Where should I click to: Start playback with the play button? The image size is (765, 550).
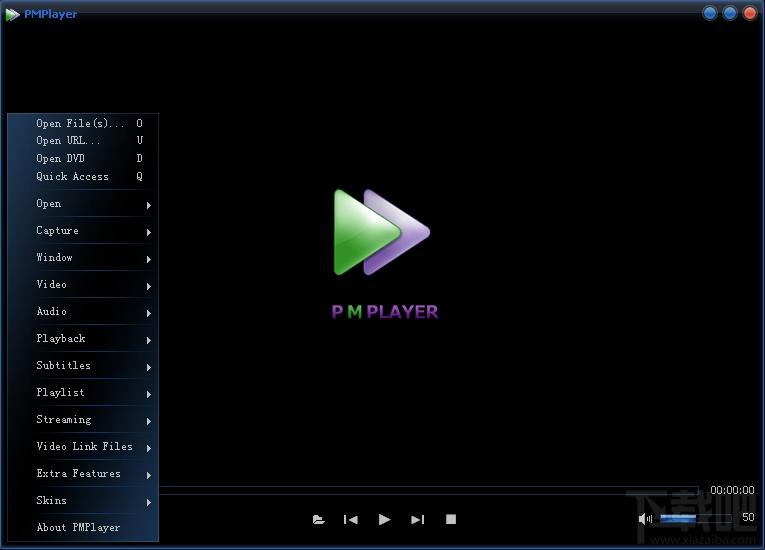(x=384, y=519)
